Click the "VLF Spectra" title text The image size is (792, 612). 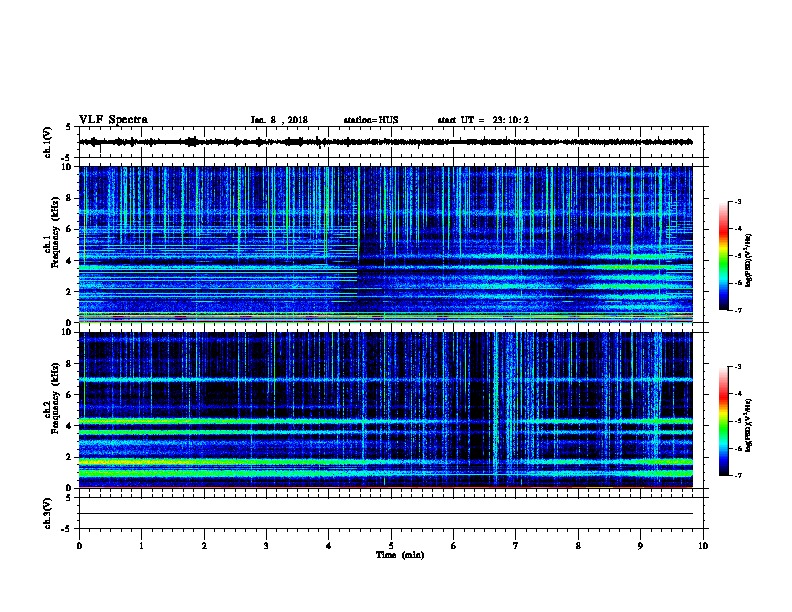pyautogui.click(x=113, y=120)
